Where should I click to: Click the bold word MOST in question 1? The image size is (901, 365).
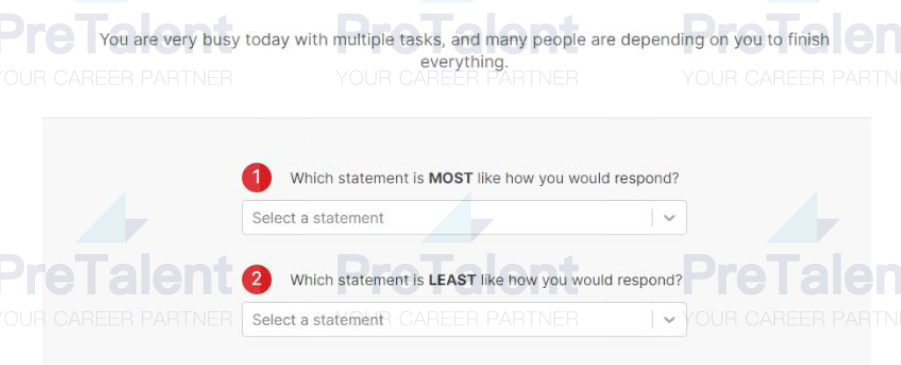(450, 178)
